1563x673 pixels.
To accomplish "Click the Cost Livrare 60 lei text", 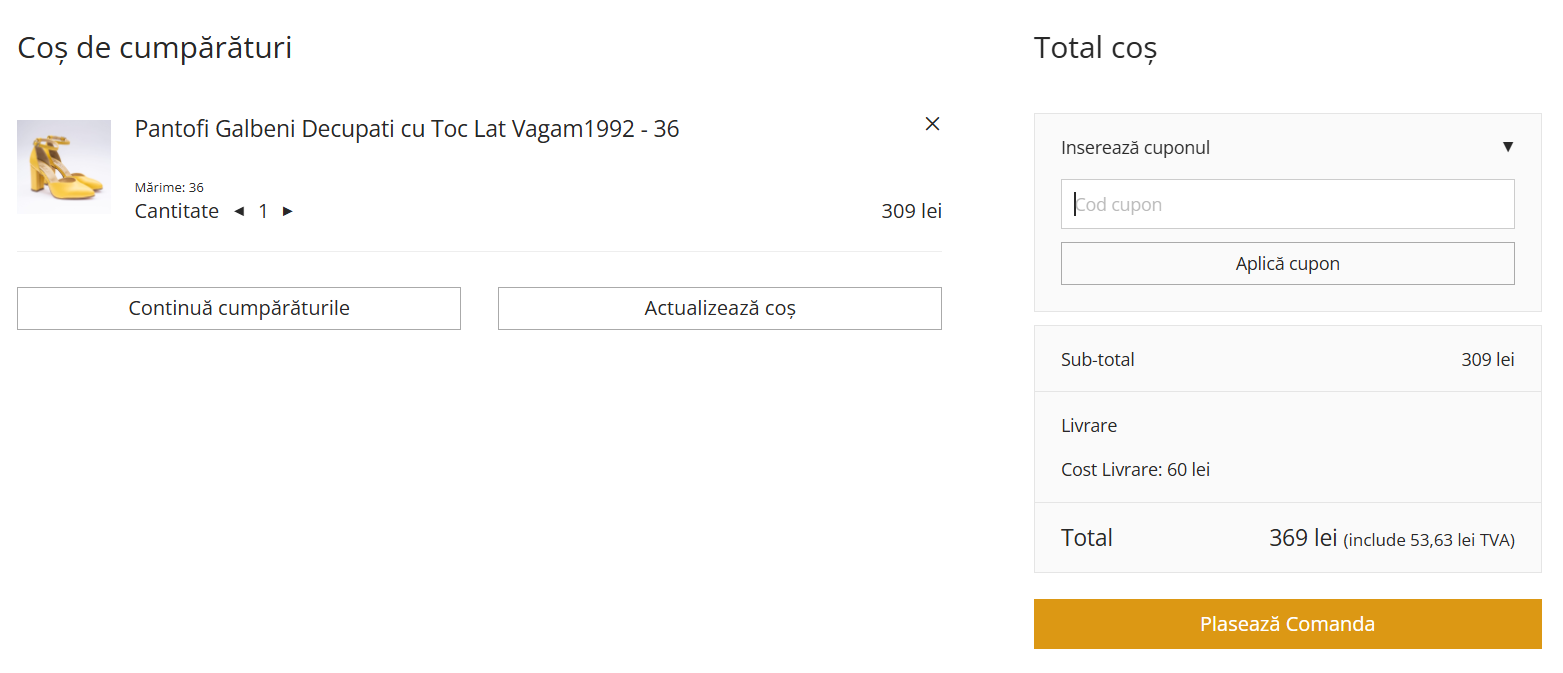I will click(x=1135, y=470).
